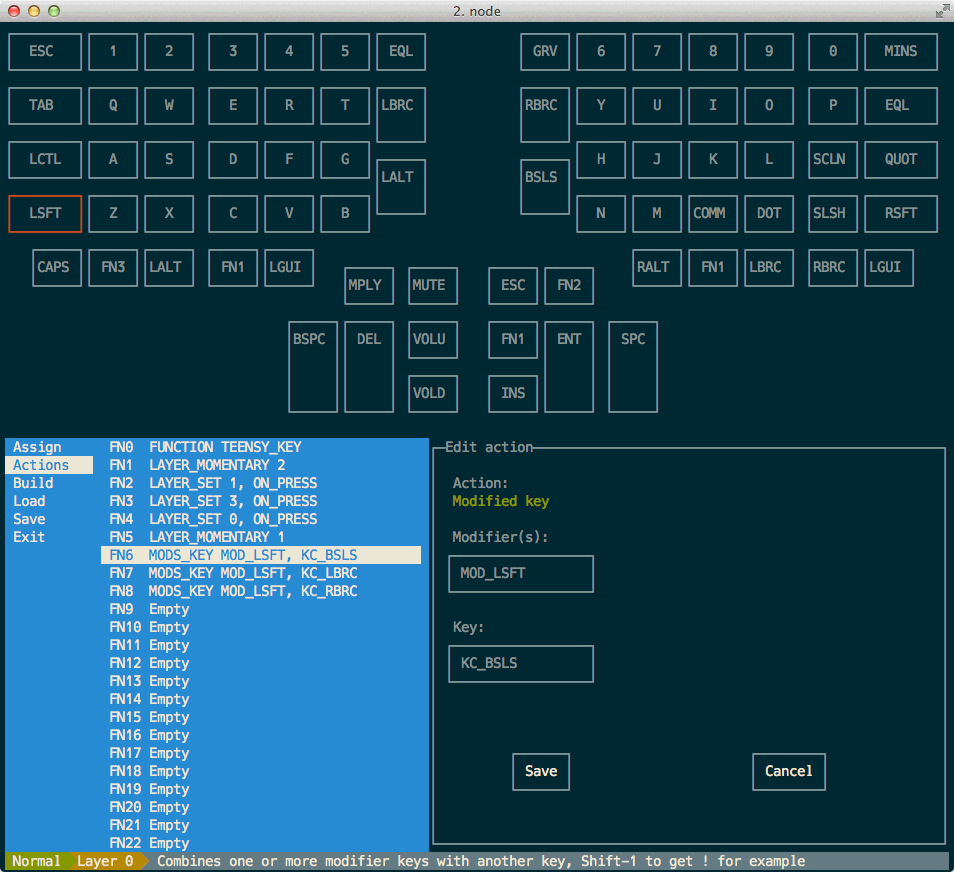Open the Assign menu item
The width and height of the screenshot is (954, 872).
(x=37, y=447)
